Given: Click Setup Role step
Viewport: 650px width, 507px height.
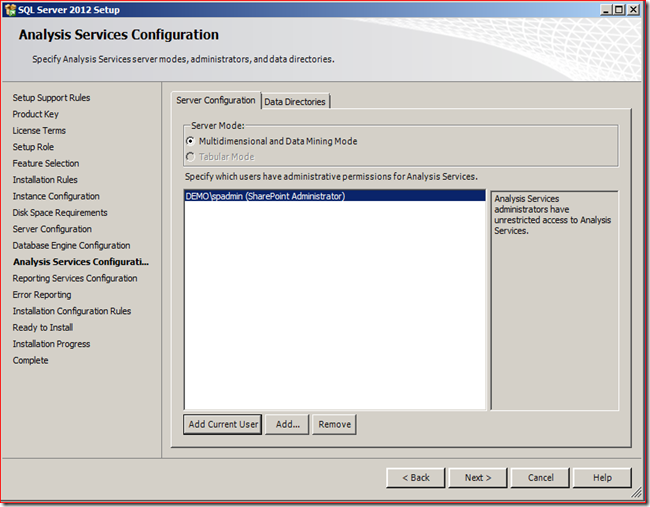Looking at the screenshot, I should pyautogui.click(x=33, y=147).
